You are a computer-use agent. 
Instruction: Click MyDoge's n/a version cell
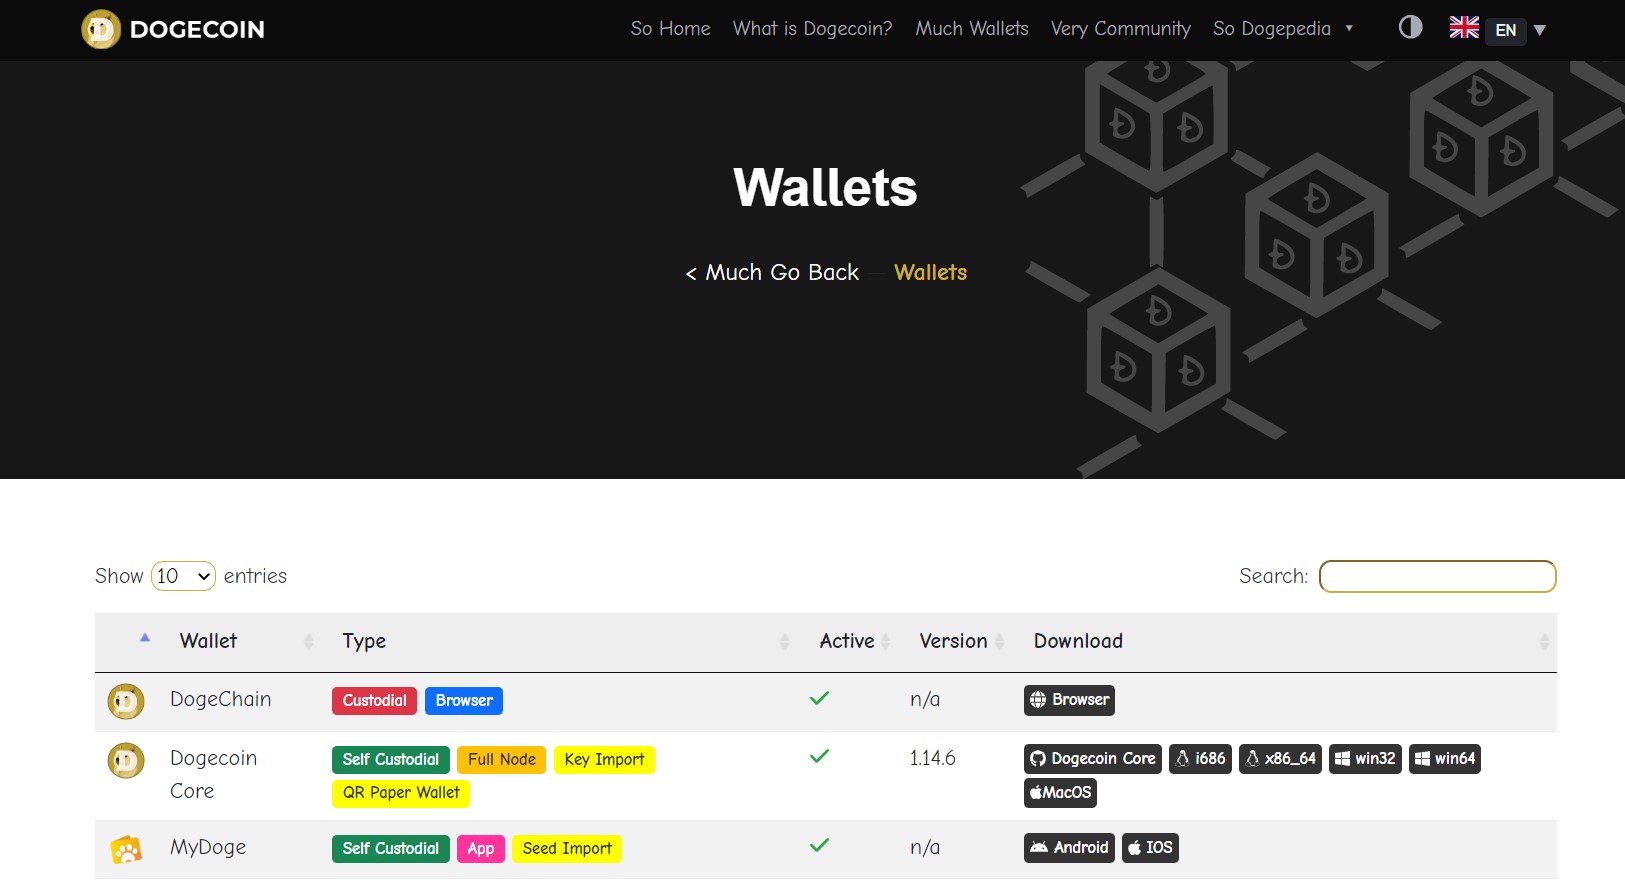[925, 847]
